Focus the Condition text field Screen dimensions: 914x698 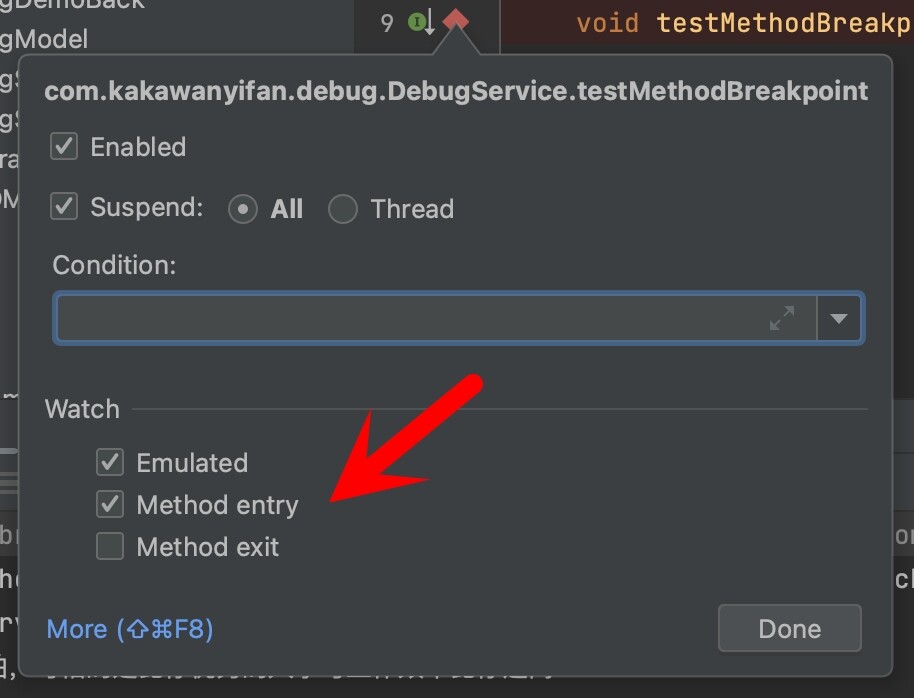410,319
